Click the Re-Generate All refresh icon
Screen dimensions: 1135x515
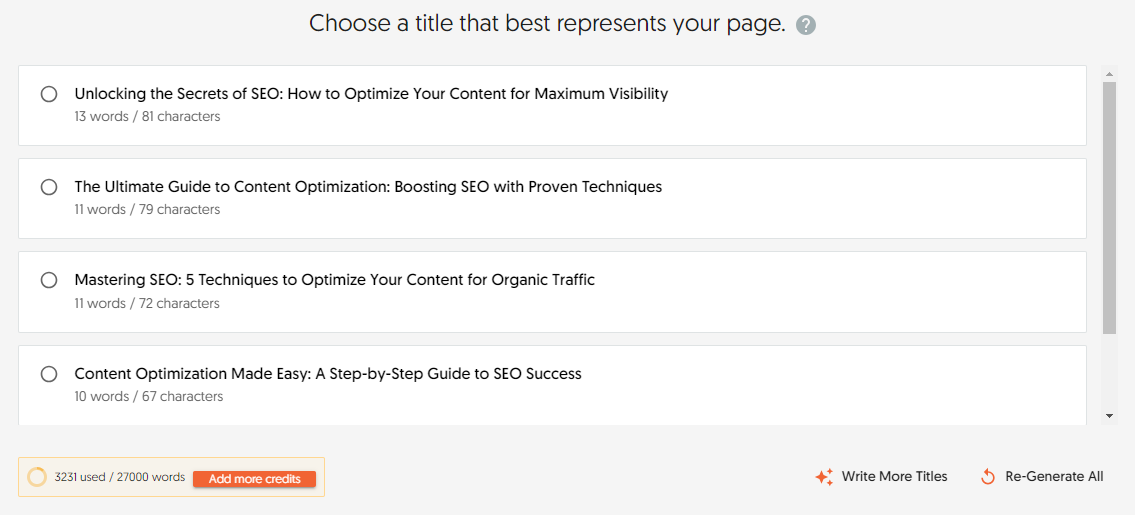(988, 477)
